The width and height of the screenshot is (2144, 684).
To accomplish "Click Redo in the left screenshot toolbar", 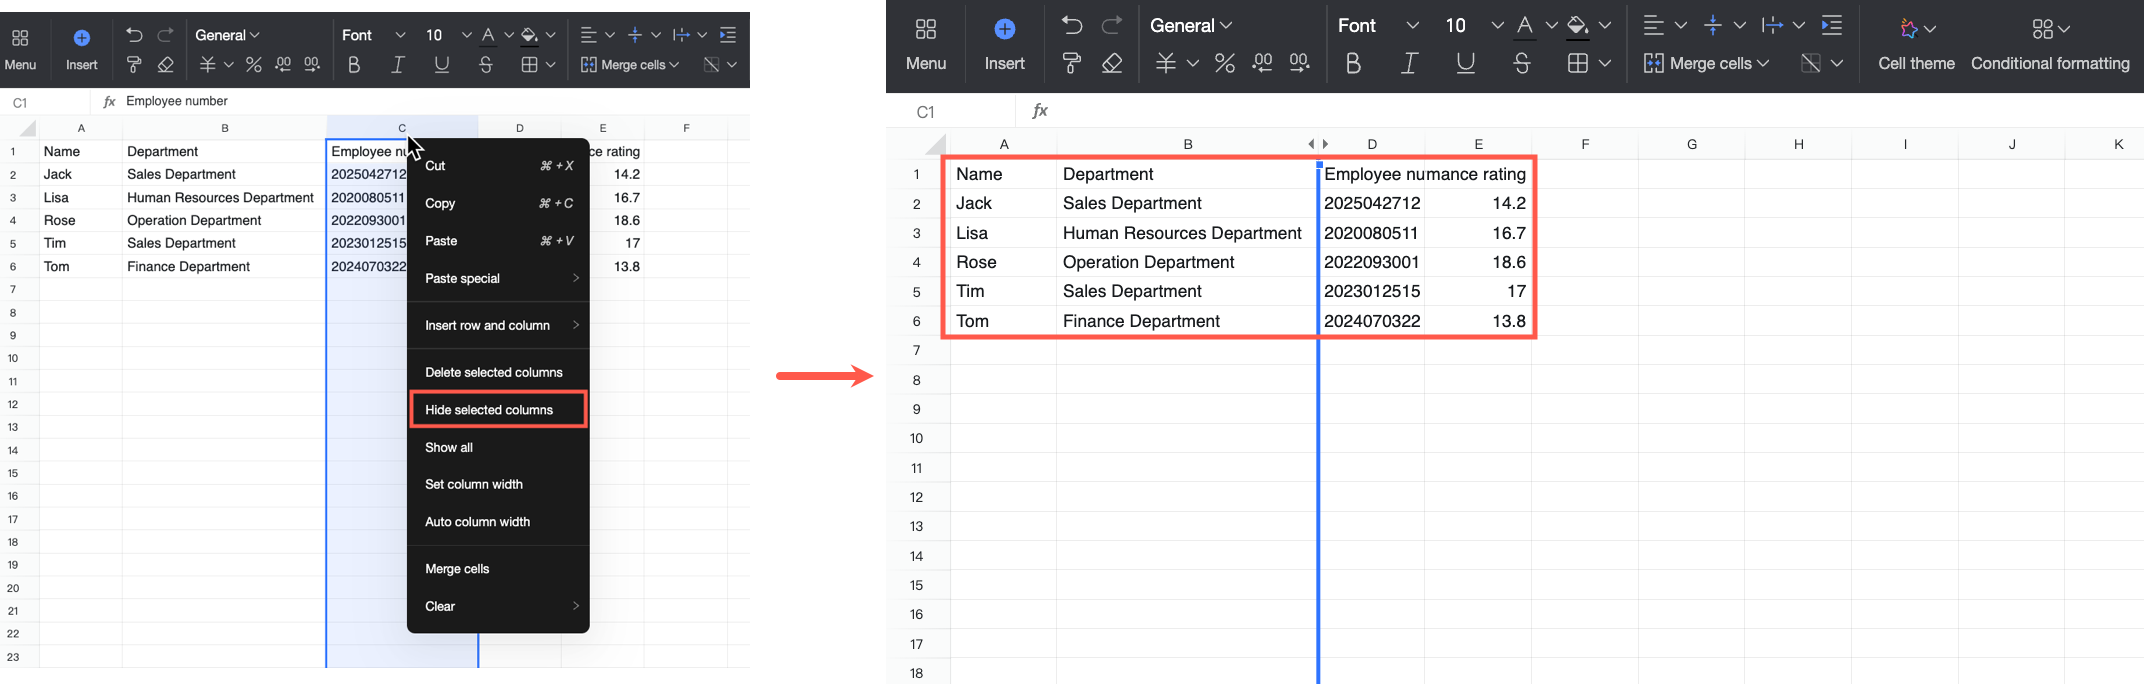I will tap(166, 35).
